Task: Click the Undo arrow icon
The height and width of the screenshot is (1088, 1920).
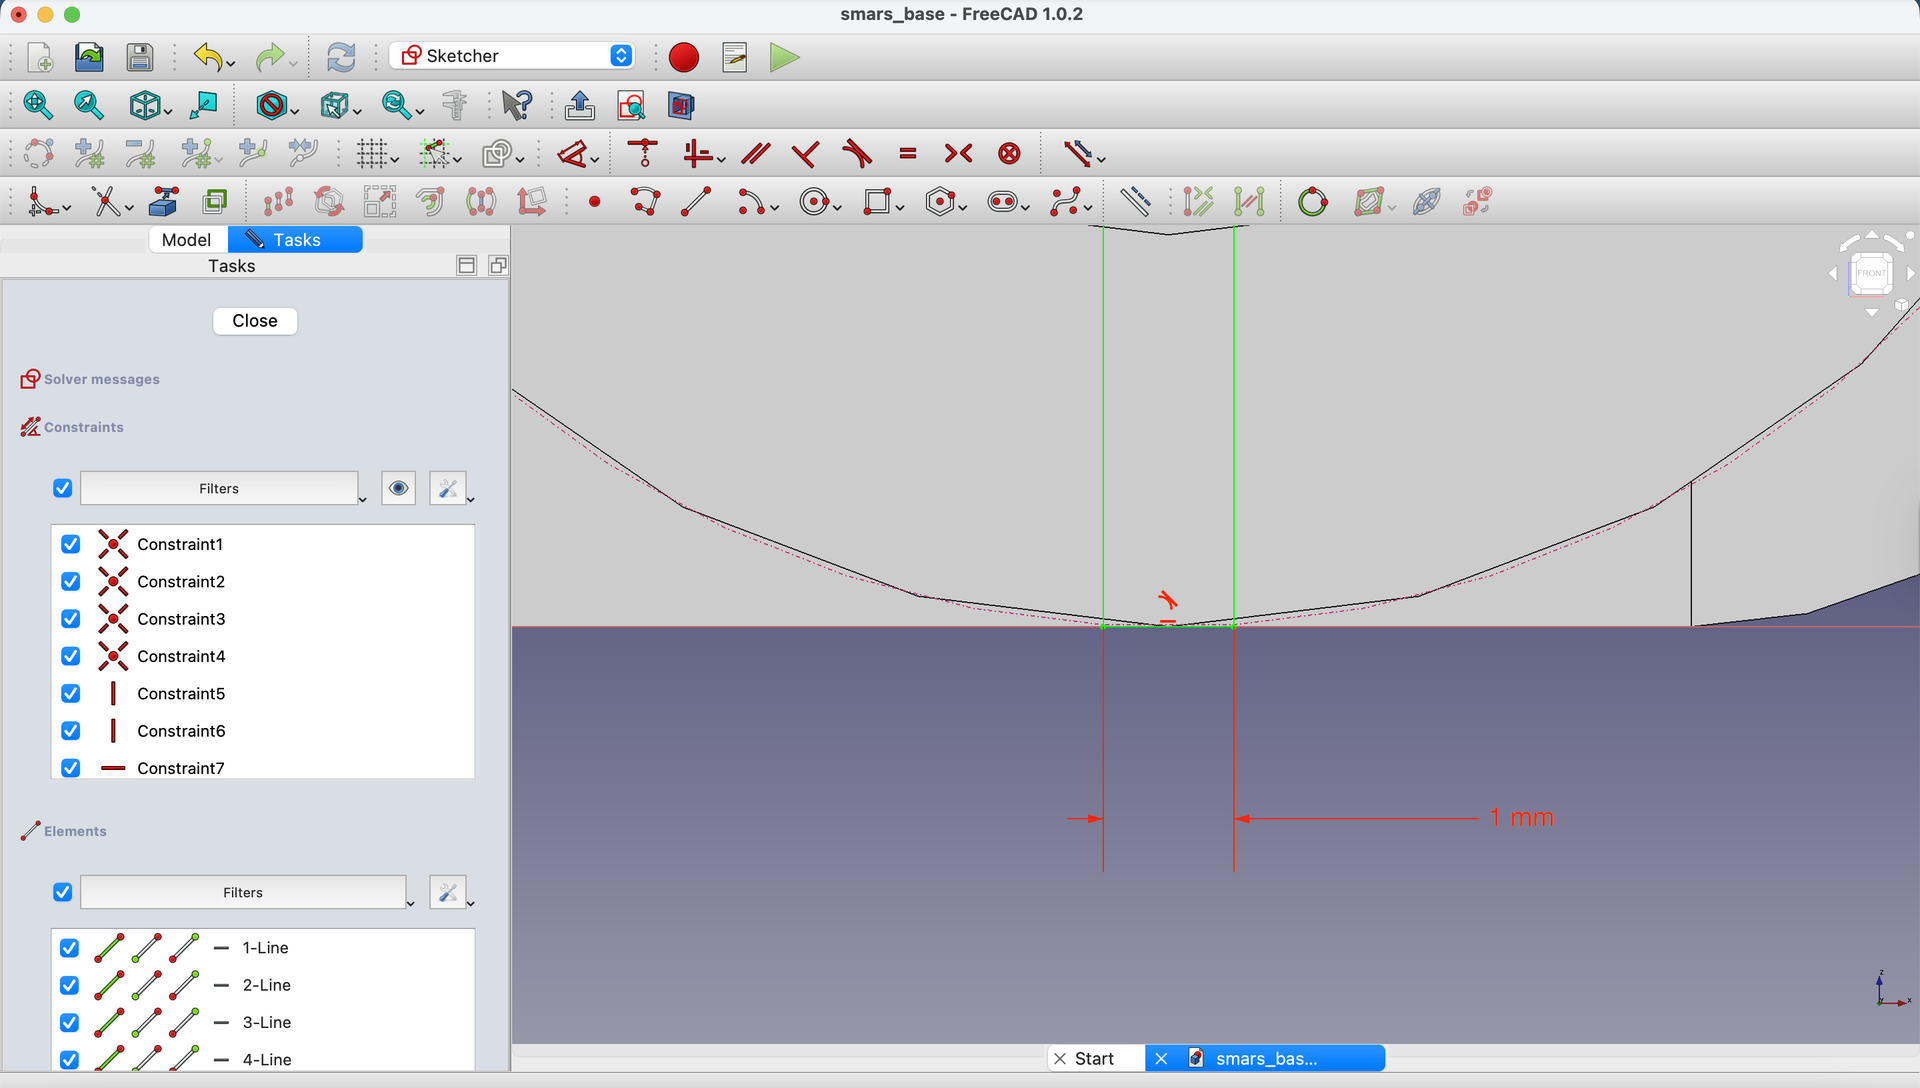Action: [208, 57]
